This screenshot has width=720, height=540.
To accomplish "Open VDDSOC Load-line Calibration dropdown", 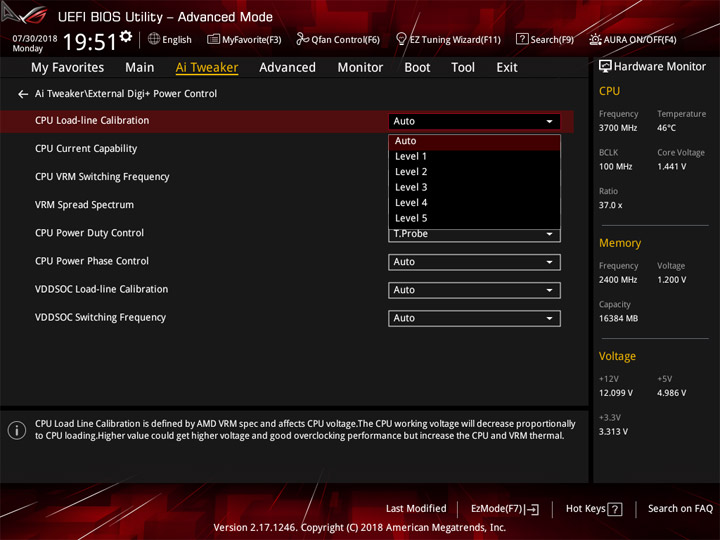I will [474, 290].
